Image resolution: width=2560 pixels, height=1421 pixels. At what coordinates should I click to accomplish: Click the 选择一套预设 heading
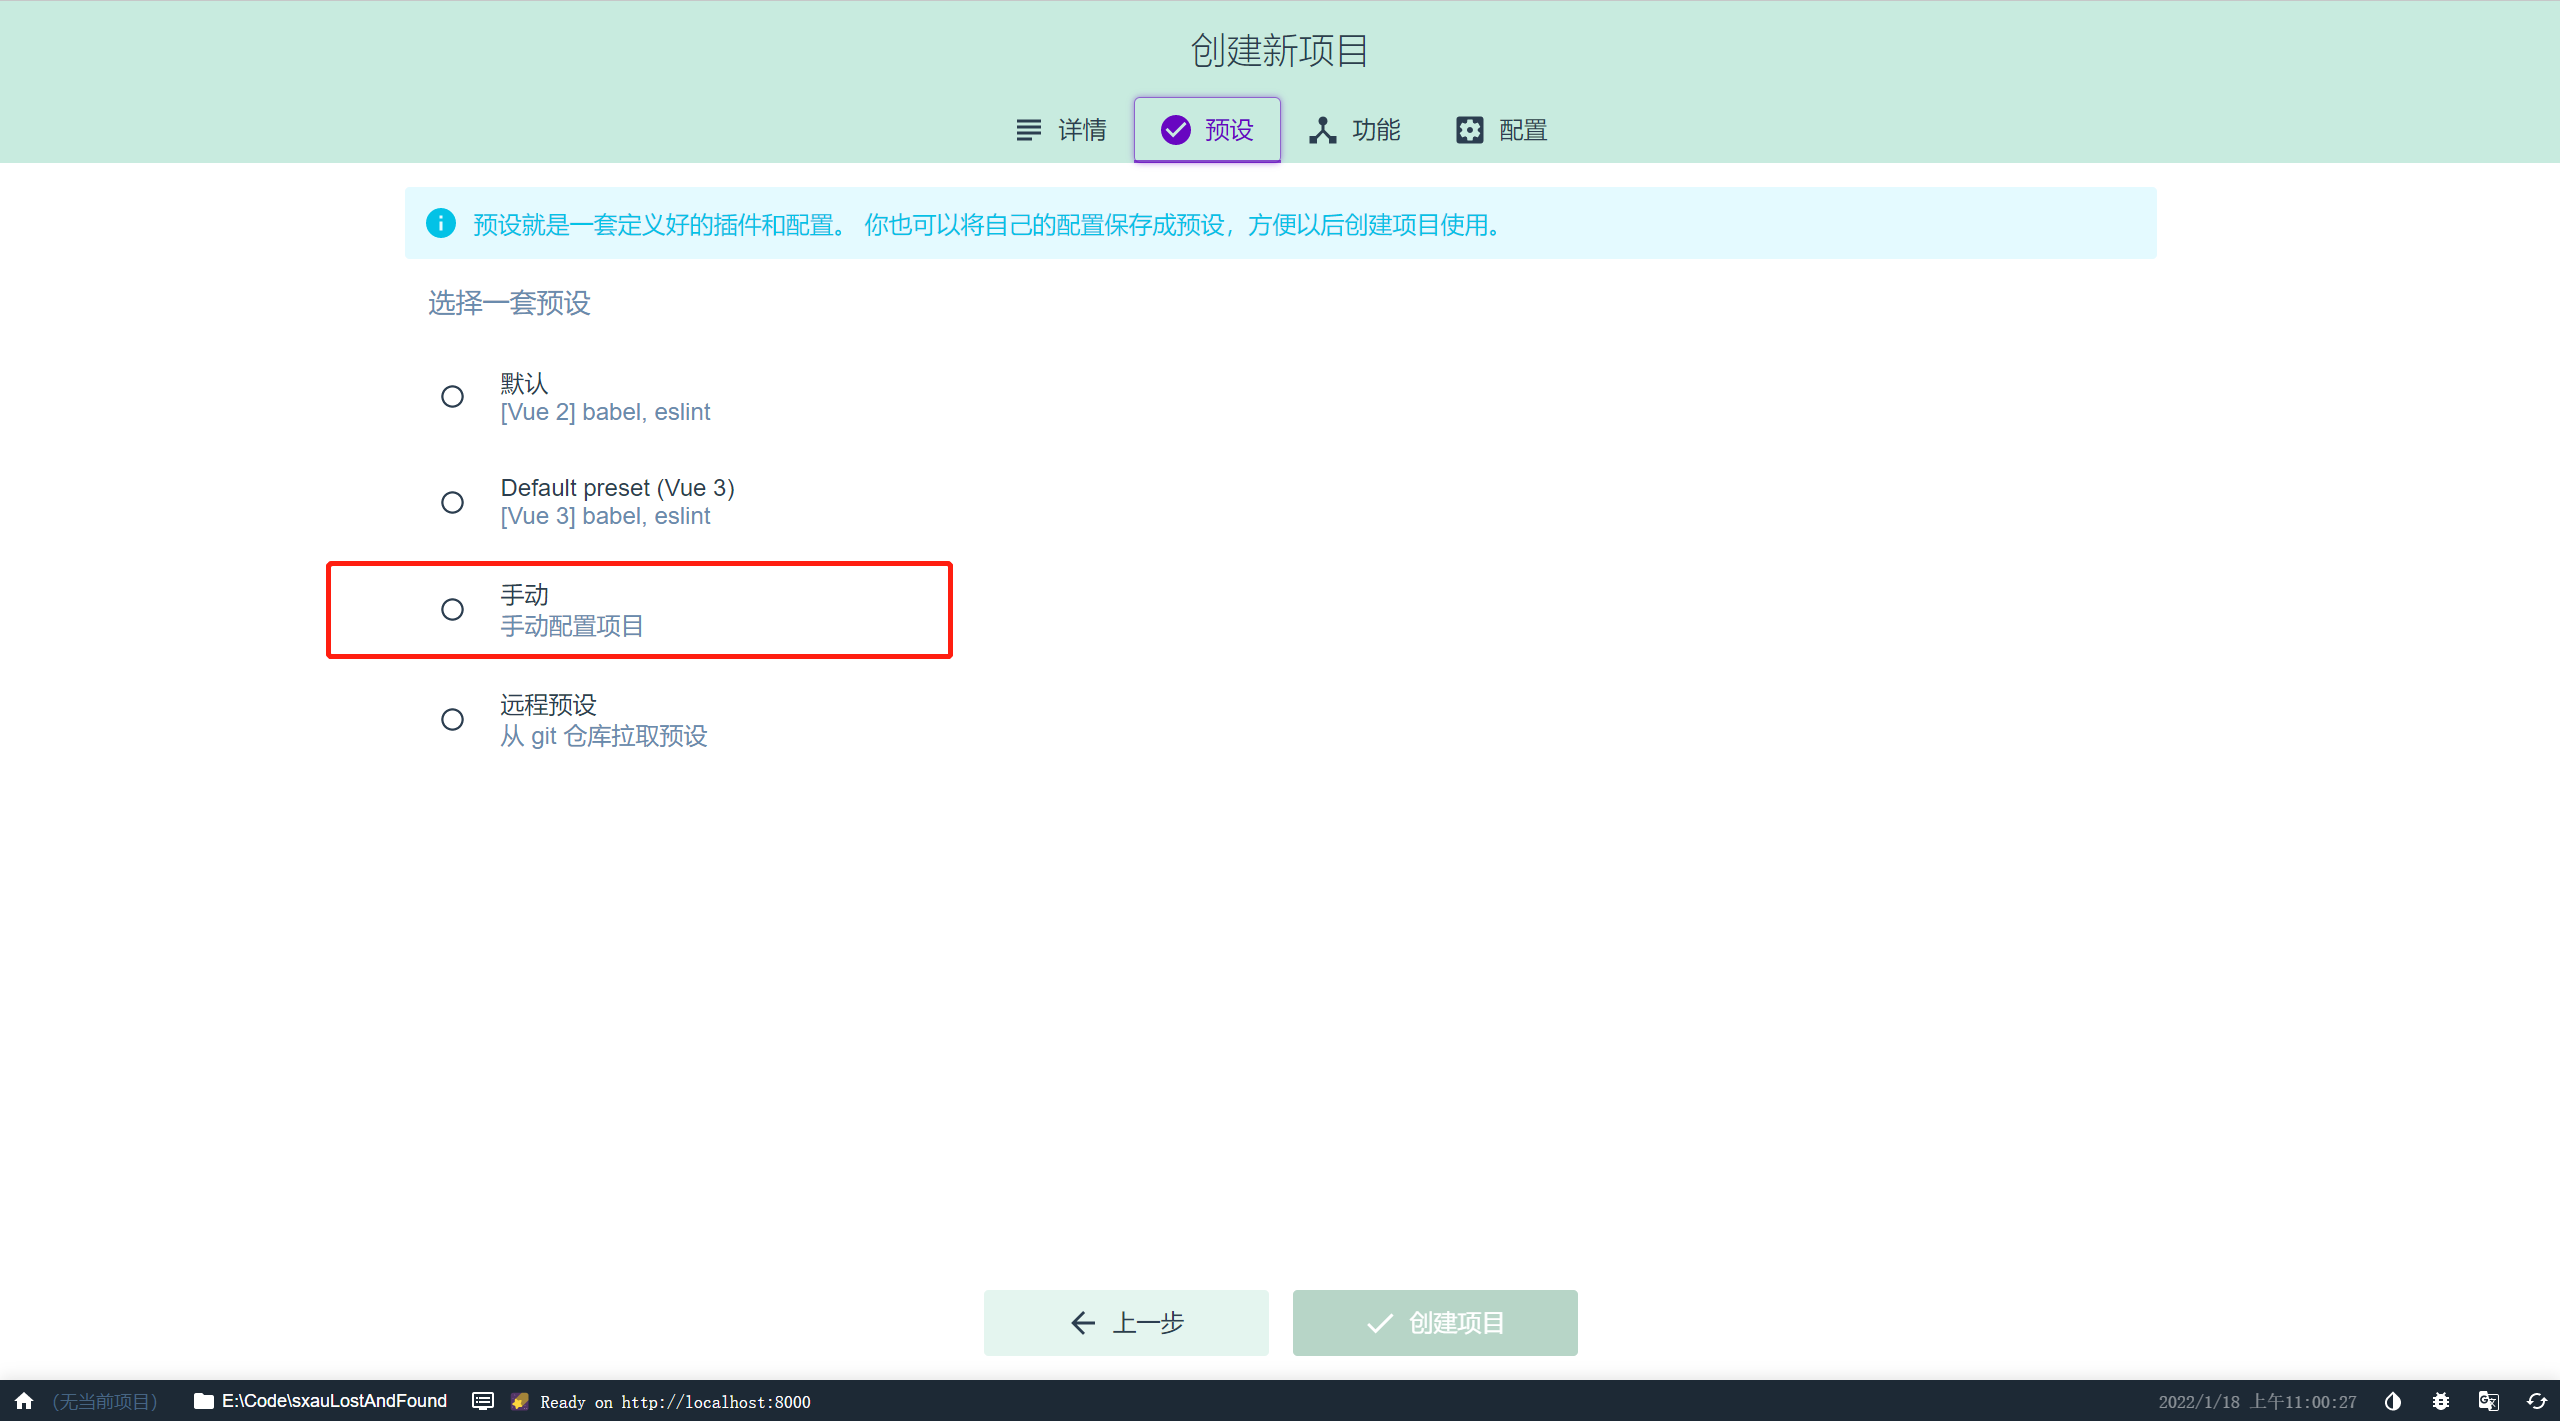click(x=509, y=303)
